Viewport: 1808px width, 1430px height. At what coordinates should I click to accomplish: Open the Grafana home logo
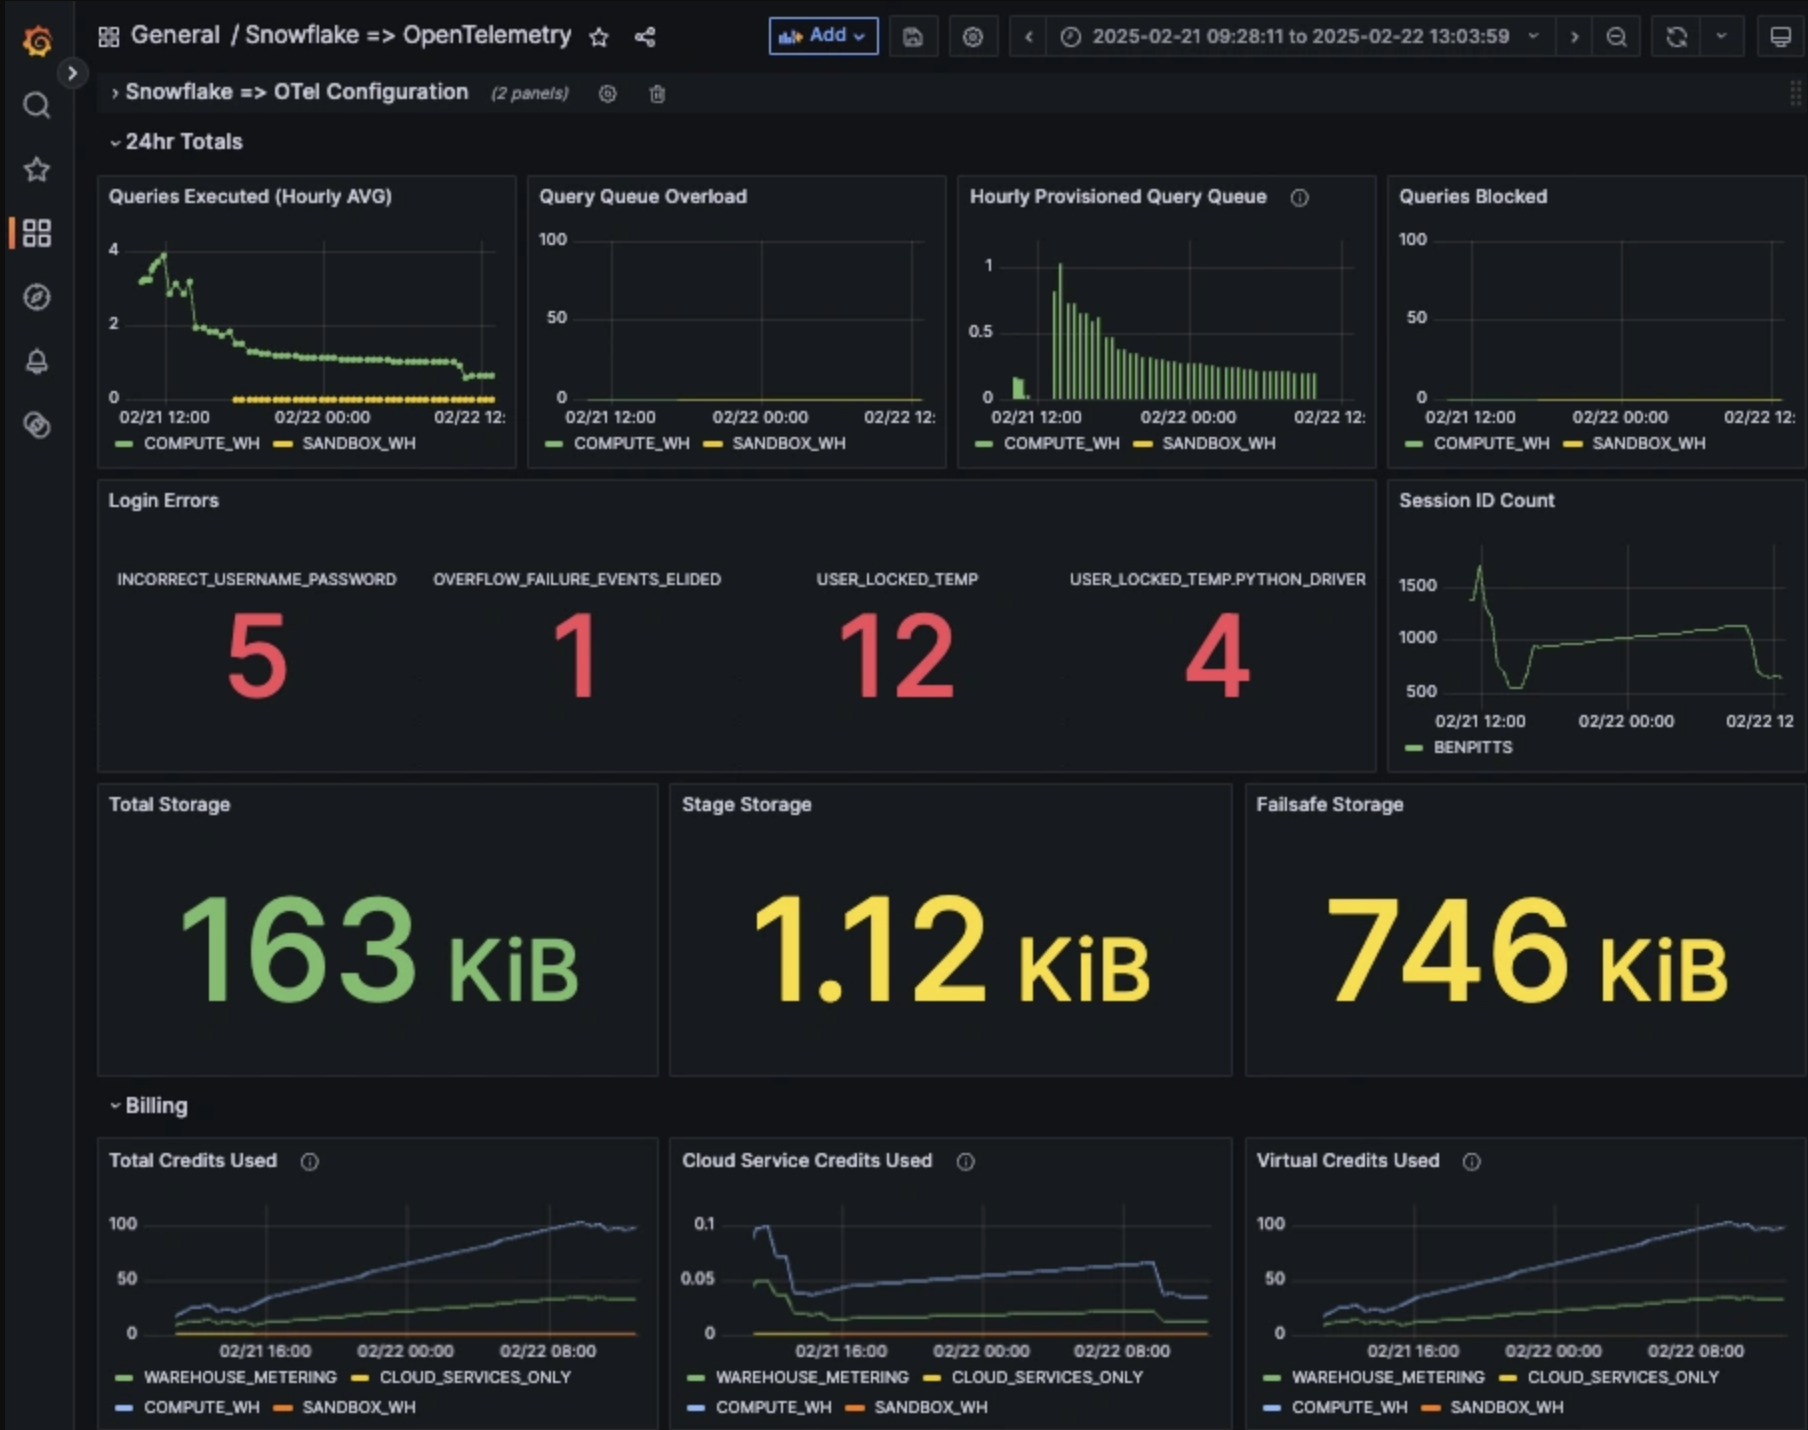pyautogui.click(x=37, y=41)
